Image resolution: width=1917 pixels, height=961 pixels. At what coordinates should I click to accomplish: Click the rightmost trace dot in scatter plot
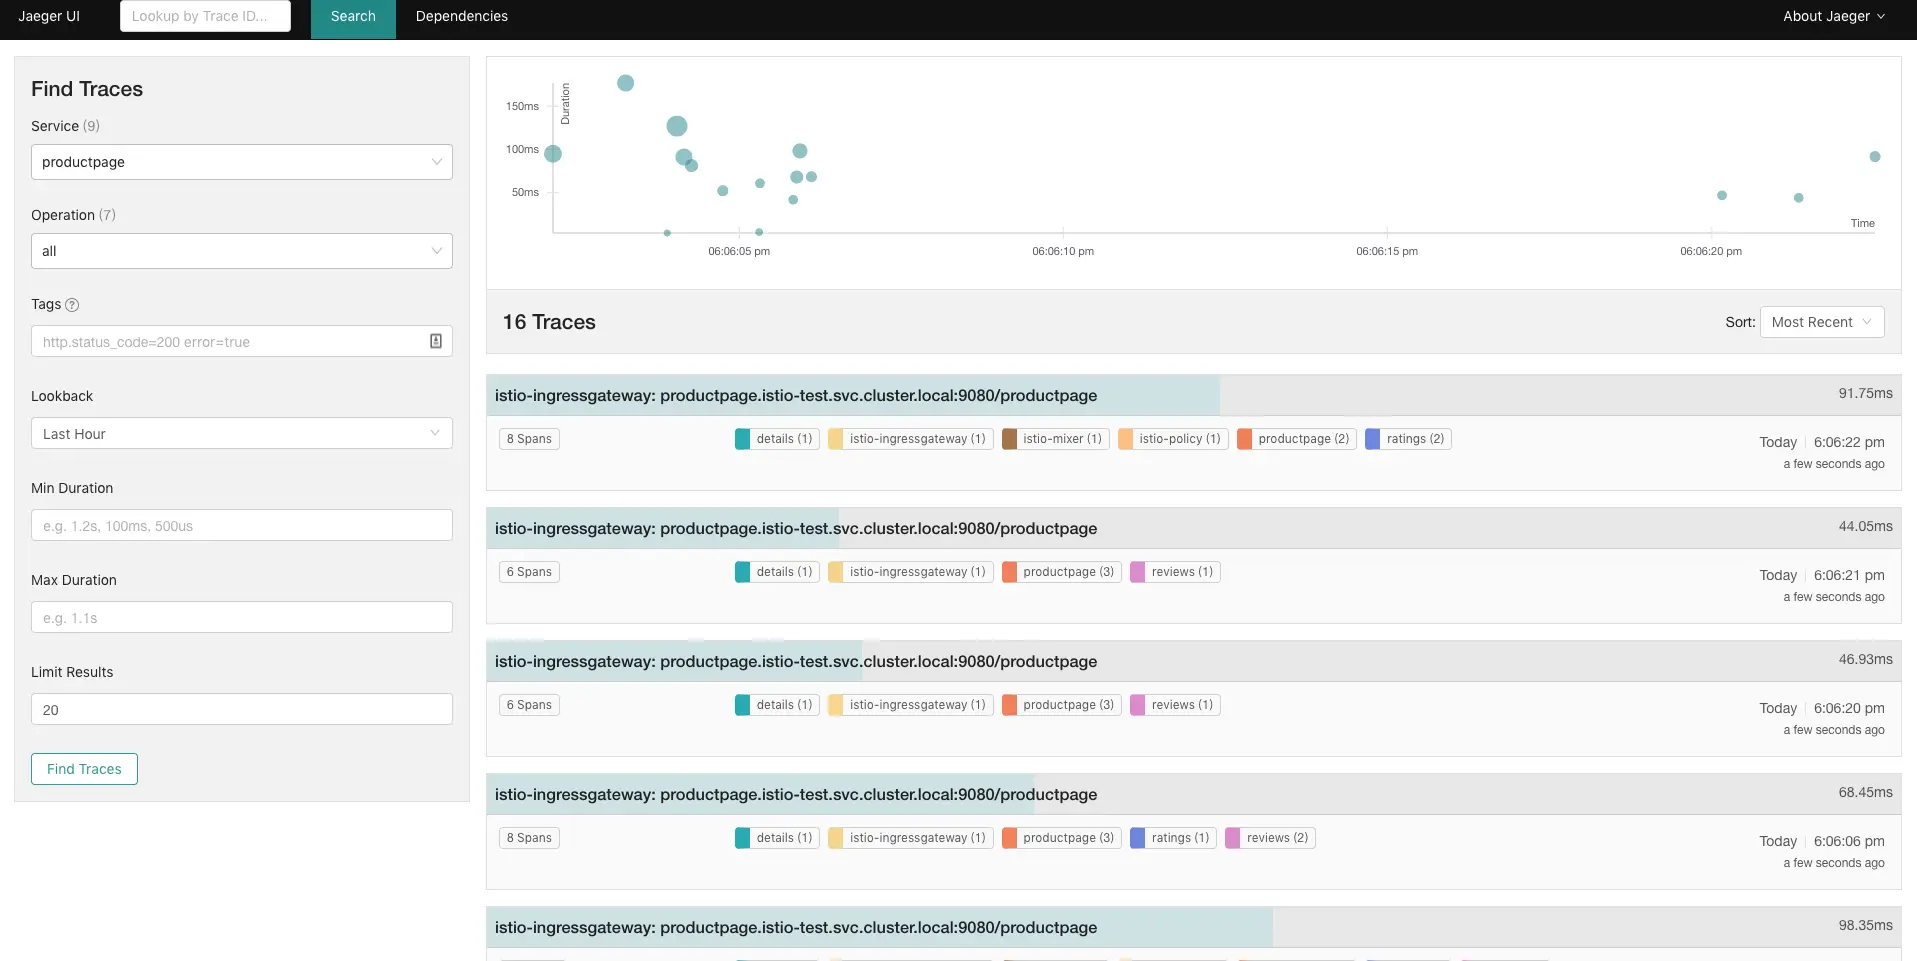(1875, 157)
